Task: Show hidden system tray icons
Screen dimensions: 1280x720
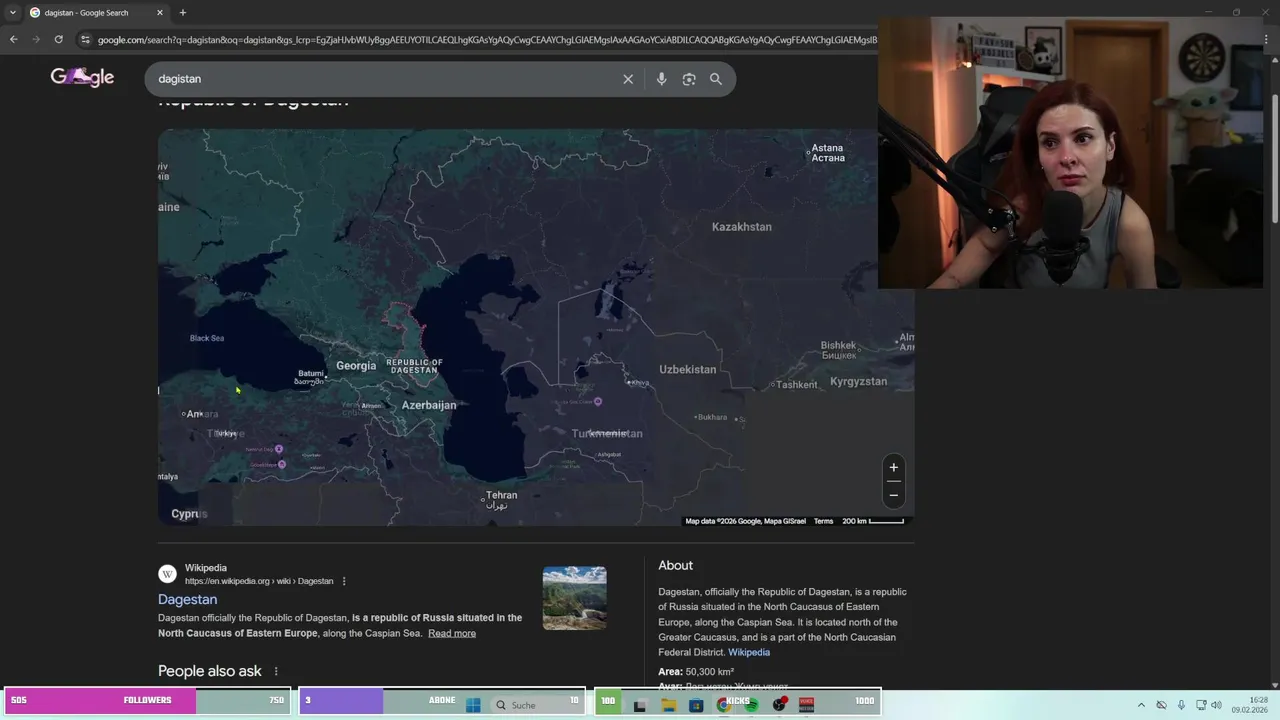Action: pyautogui.click(x=1141, y=705)
